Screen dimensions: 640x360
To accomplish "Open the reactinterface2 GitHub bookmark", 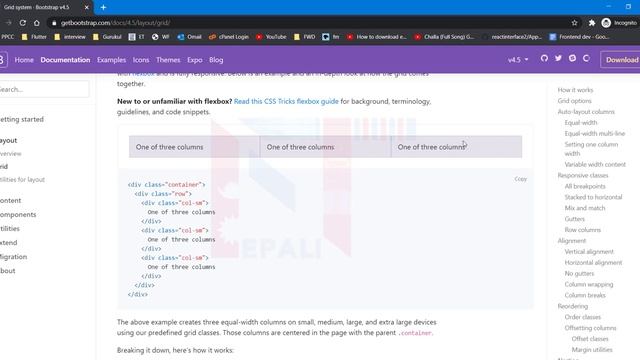I will 512,37.
